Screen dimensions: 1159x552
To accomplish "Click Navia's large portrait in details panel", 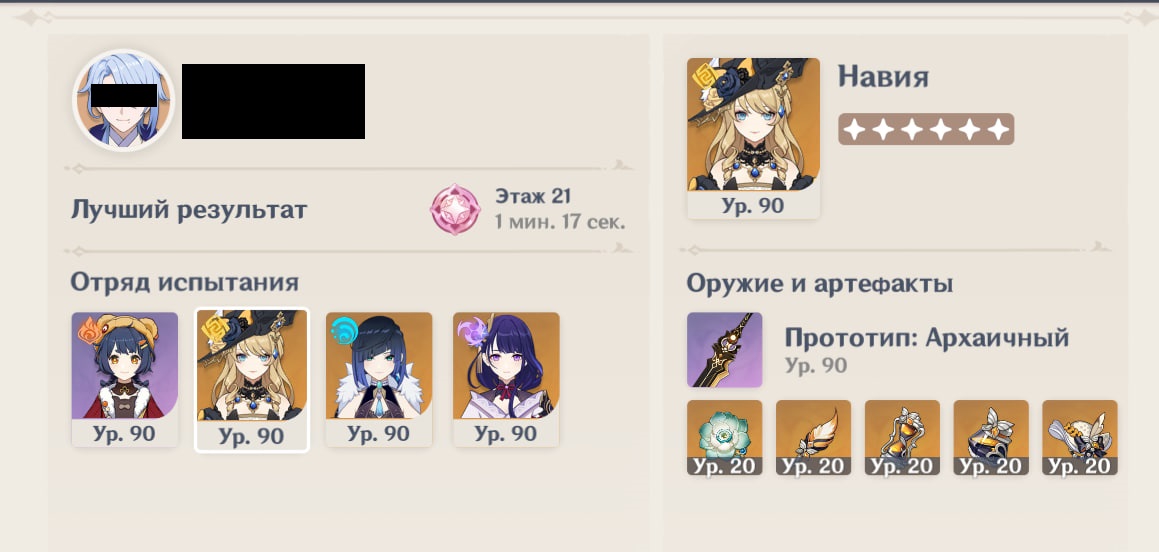I will click(x=753, y=138).
